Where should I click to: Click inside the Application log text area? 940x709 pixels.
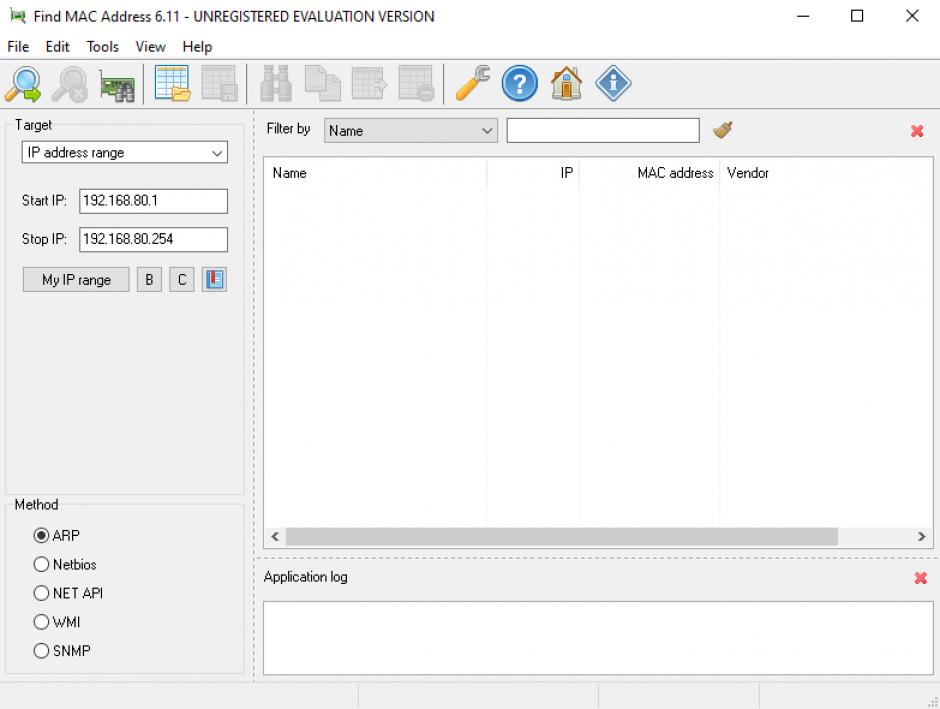pyautogui.click(x=598, y=638)
